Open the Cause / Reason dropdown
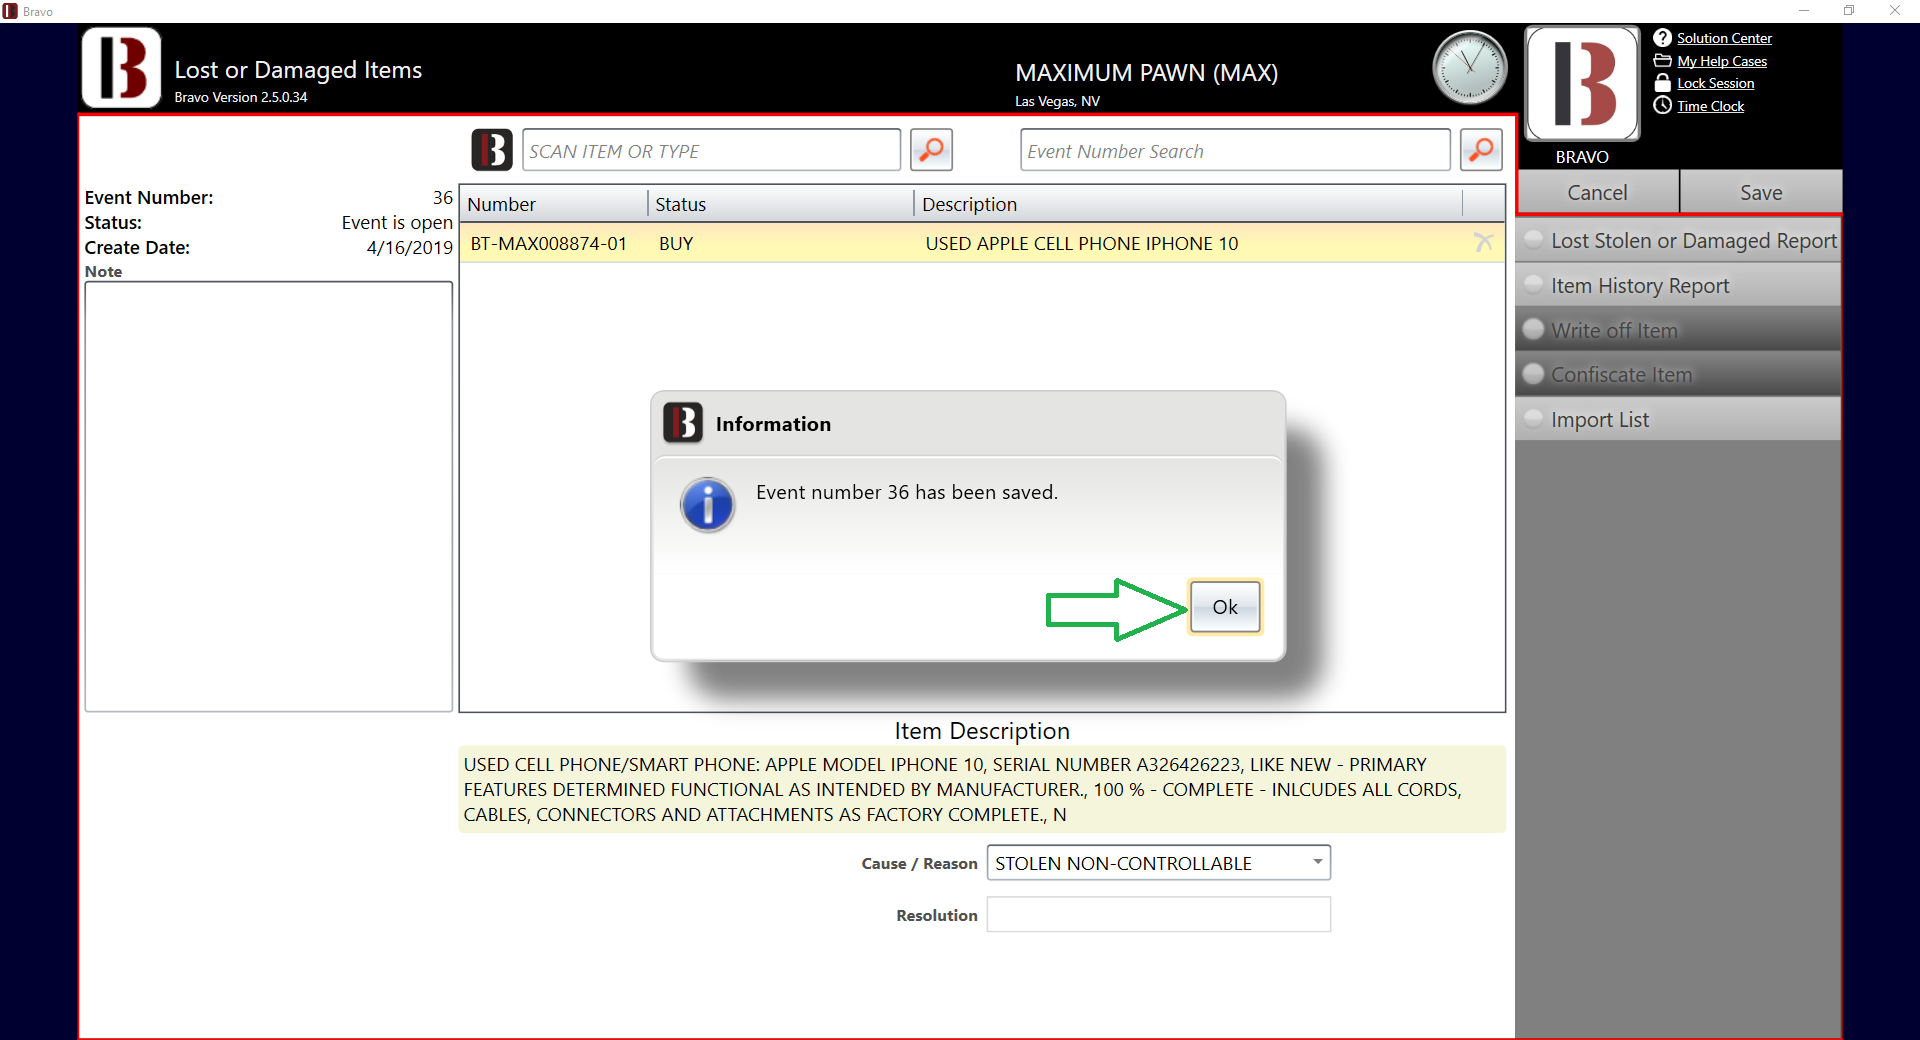The width and height of the screenshot is (1920, 1040). coord(1158,863)
